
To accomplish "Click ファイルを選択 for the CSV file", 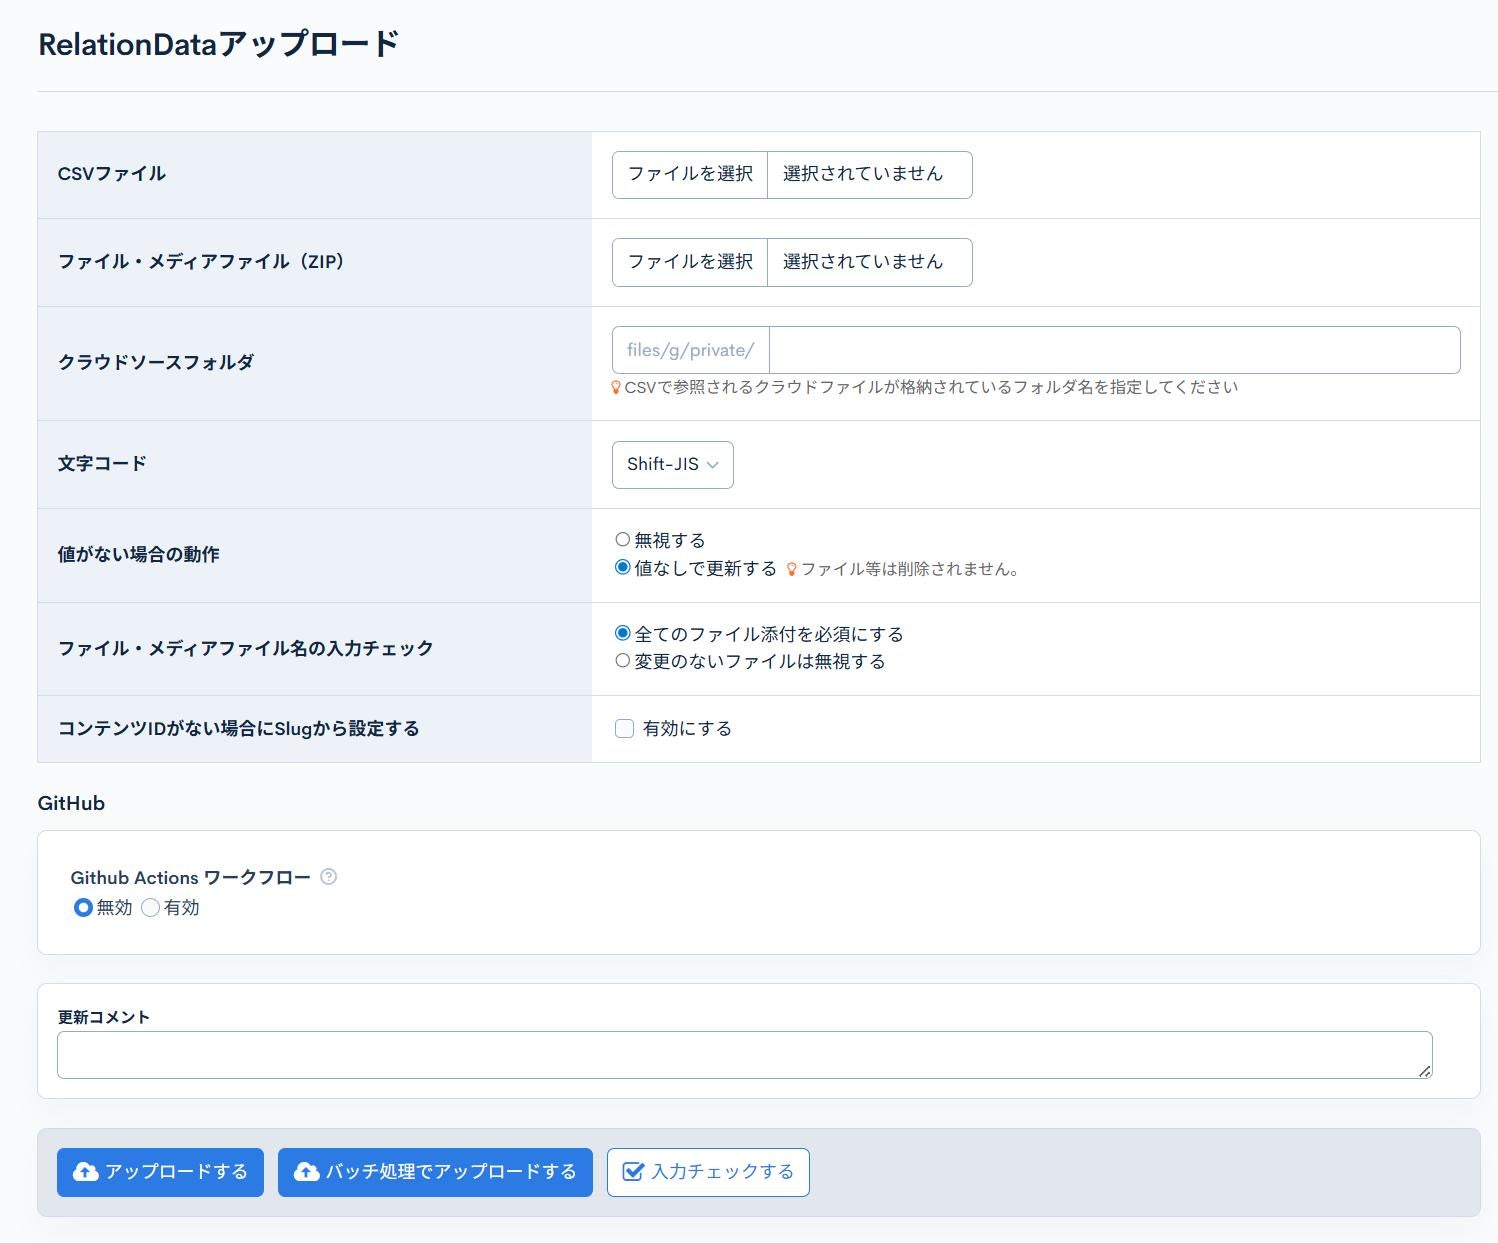I will [x=689, y=174].
